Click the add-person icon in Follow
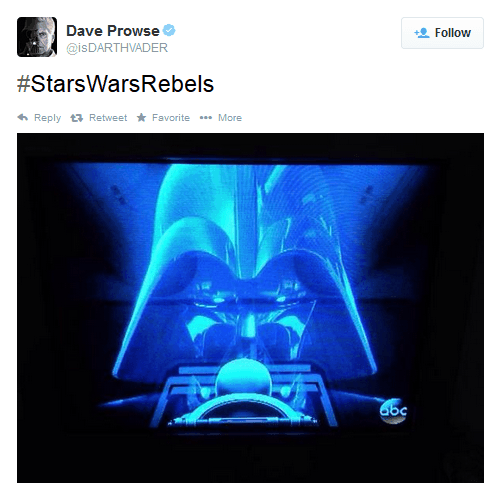494x490 pixels. [422, 33]
